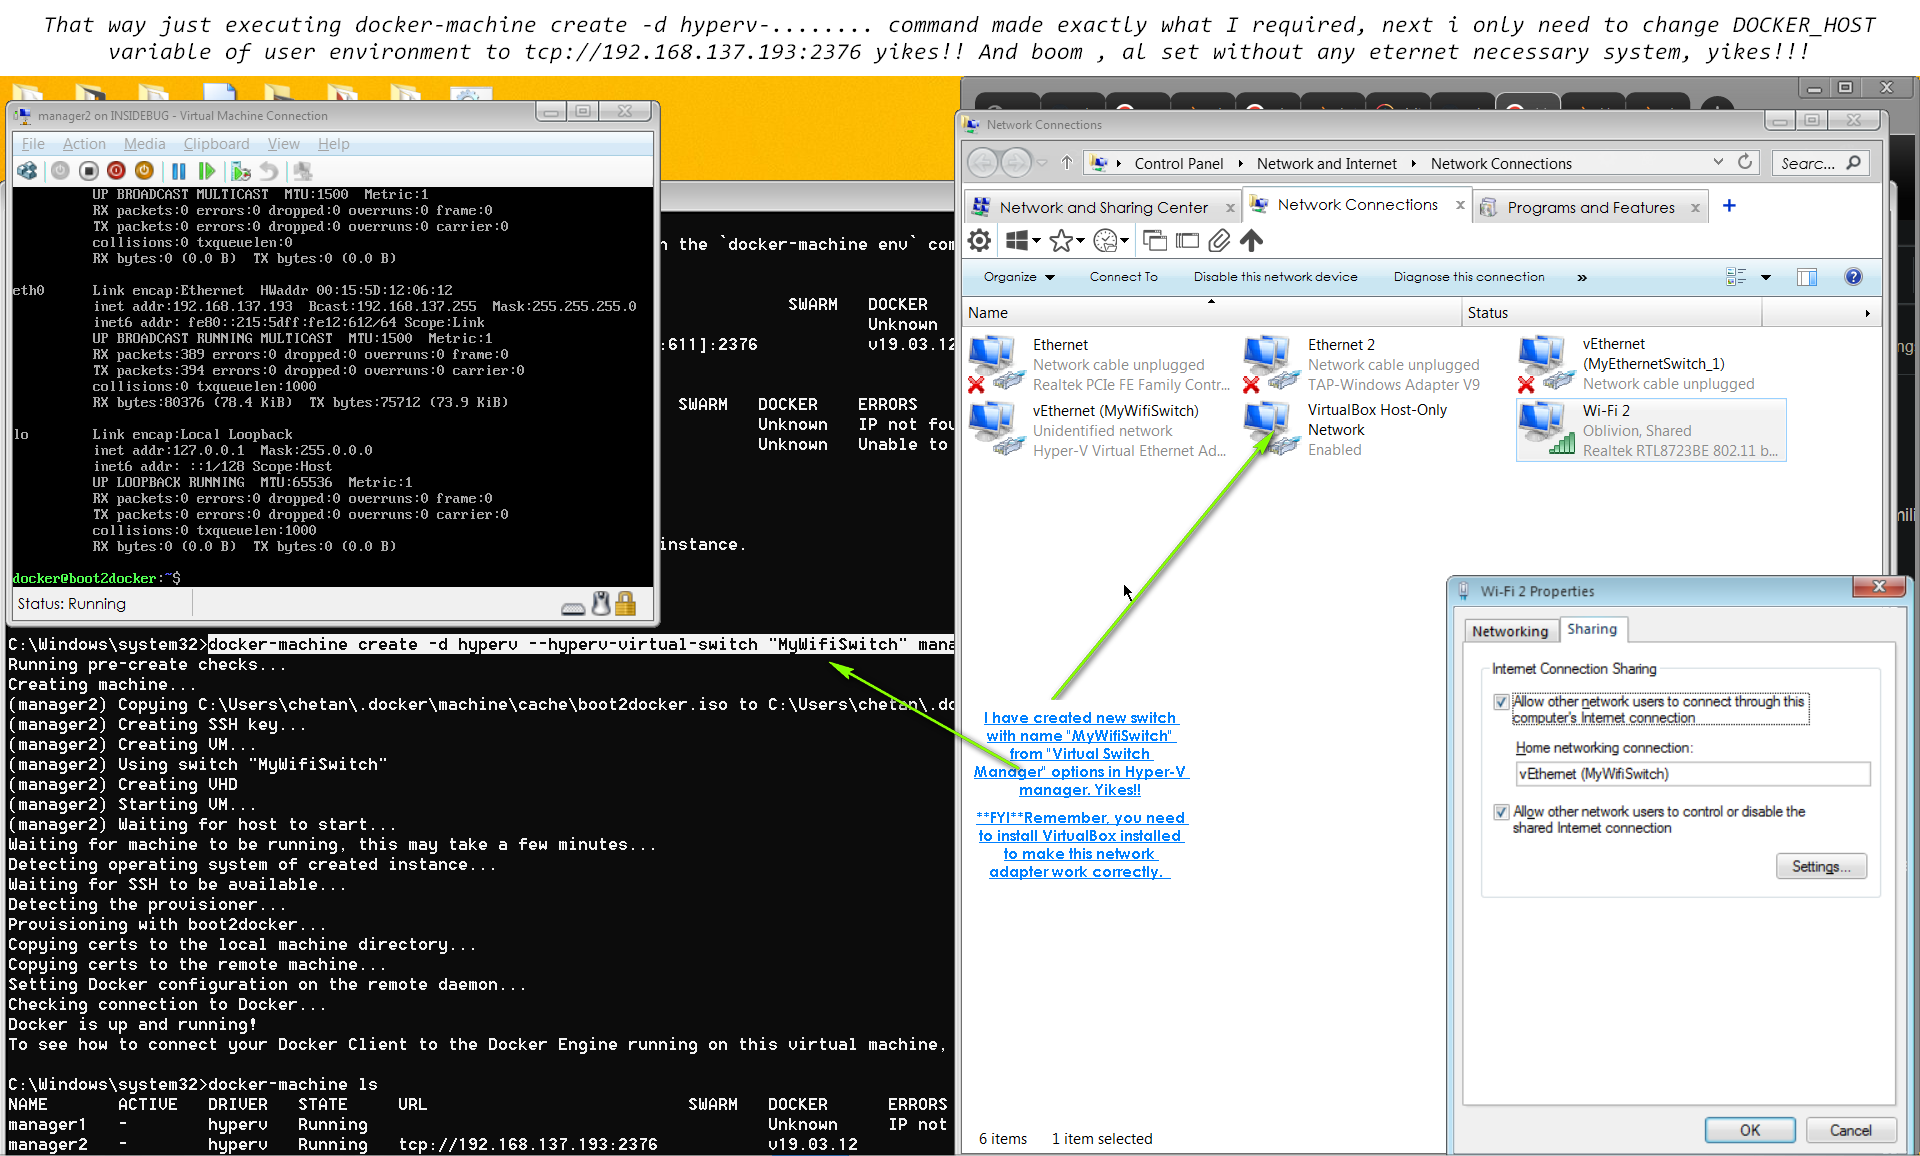Toggle Allow users to control shared connection

1501,812
